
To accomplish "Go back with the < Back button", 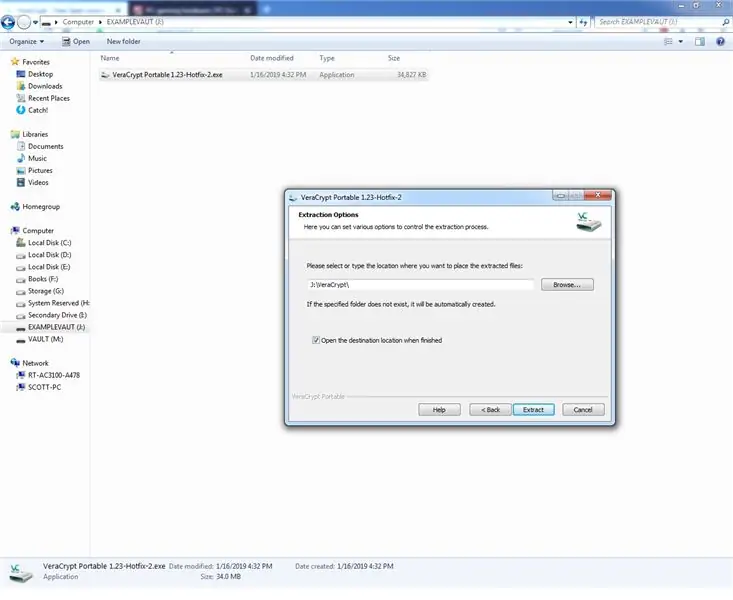I will 490,410.
